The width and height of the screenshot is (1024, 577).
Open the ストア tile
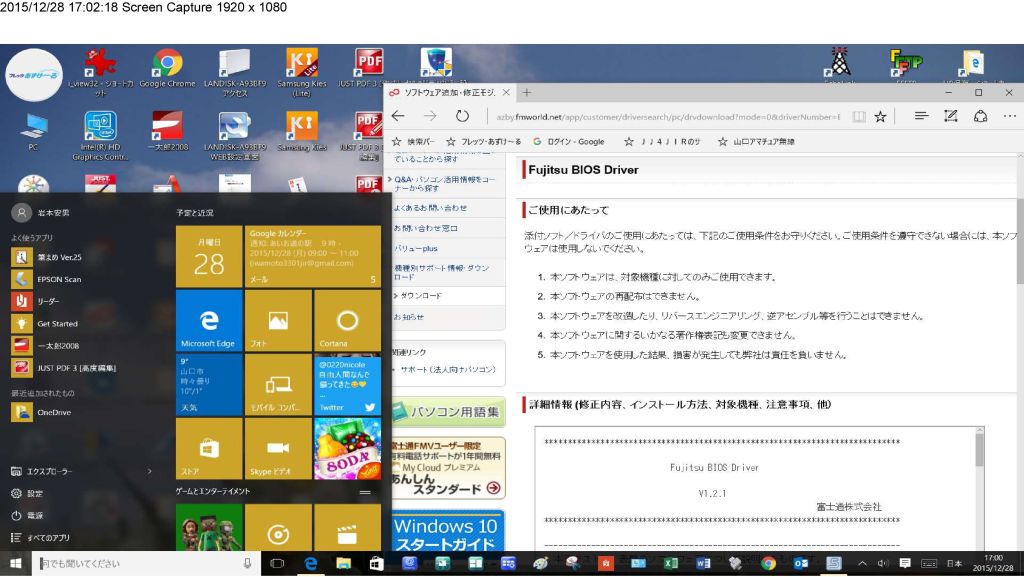(209, 448)
